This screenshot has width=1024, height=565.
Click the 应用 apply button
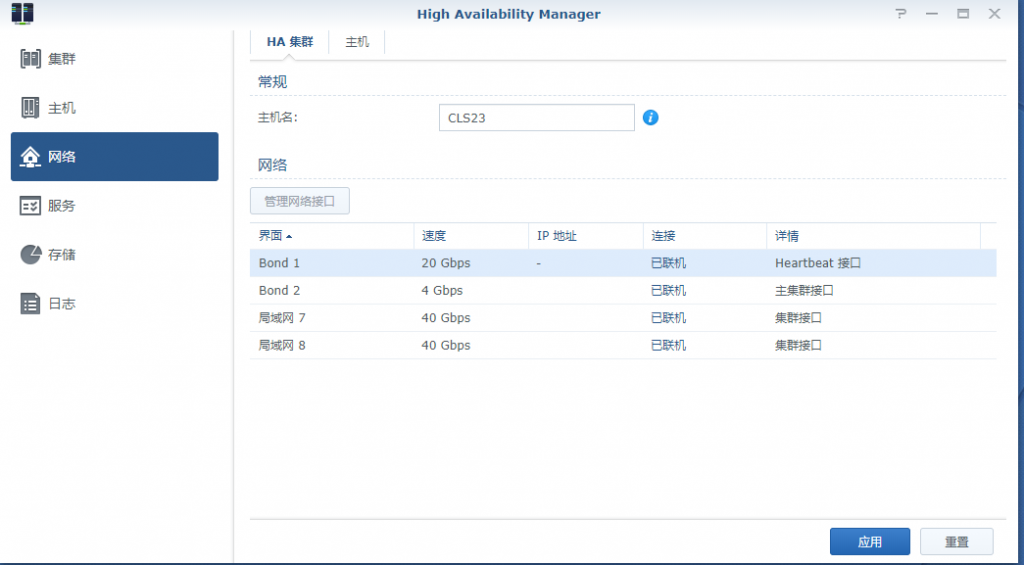click(x=870, y=541)
